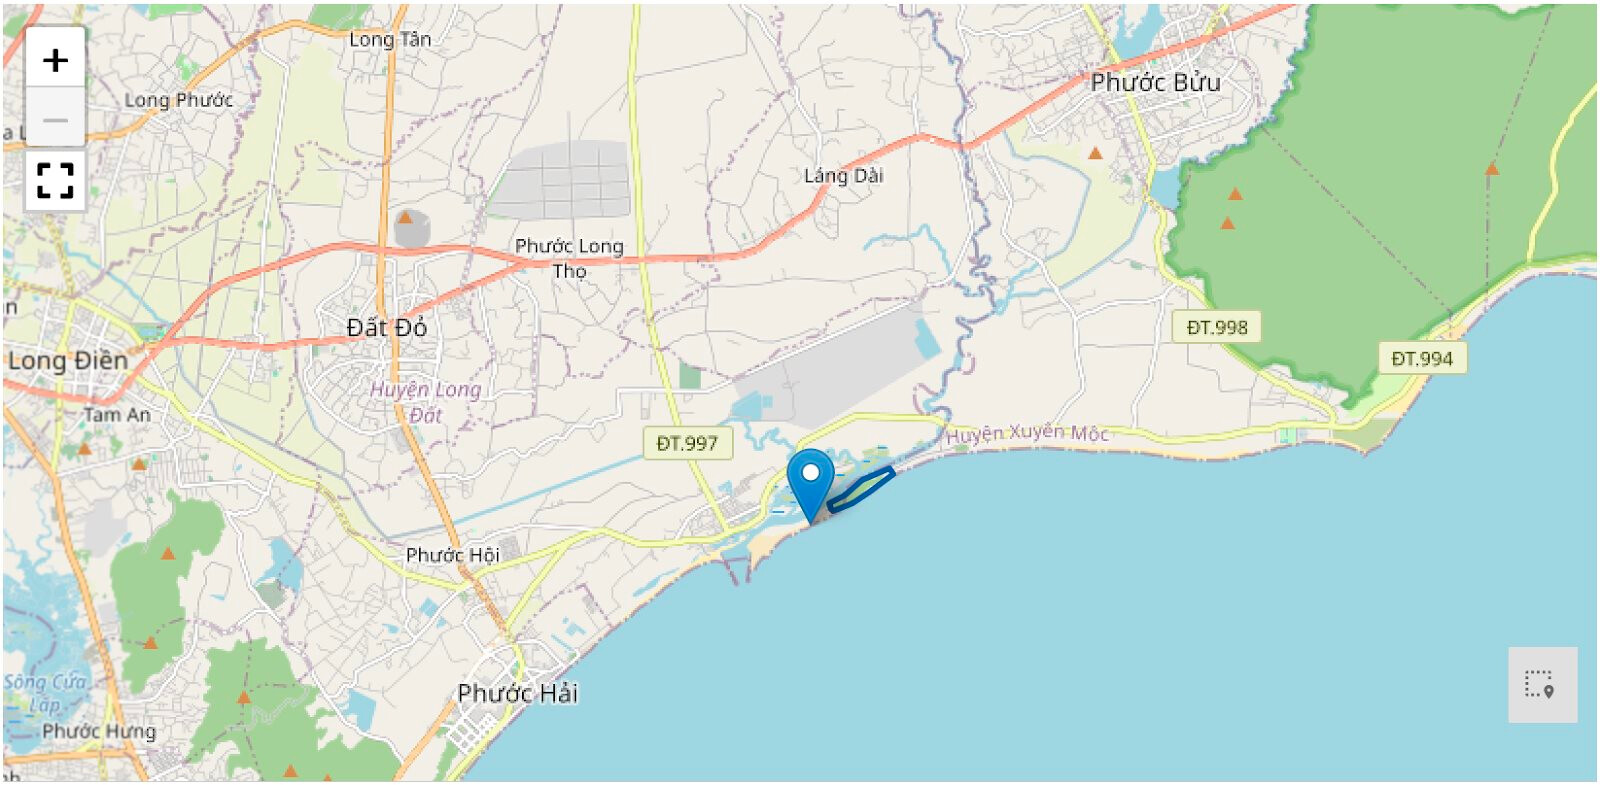
Task: Zoom in with the plus button
Action: (55, 60)
